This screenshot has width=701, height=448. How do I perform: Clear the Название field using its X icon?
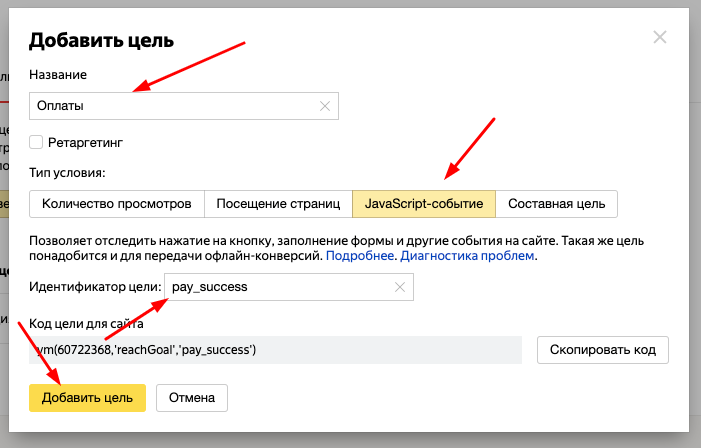click(325, 105)
